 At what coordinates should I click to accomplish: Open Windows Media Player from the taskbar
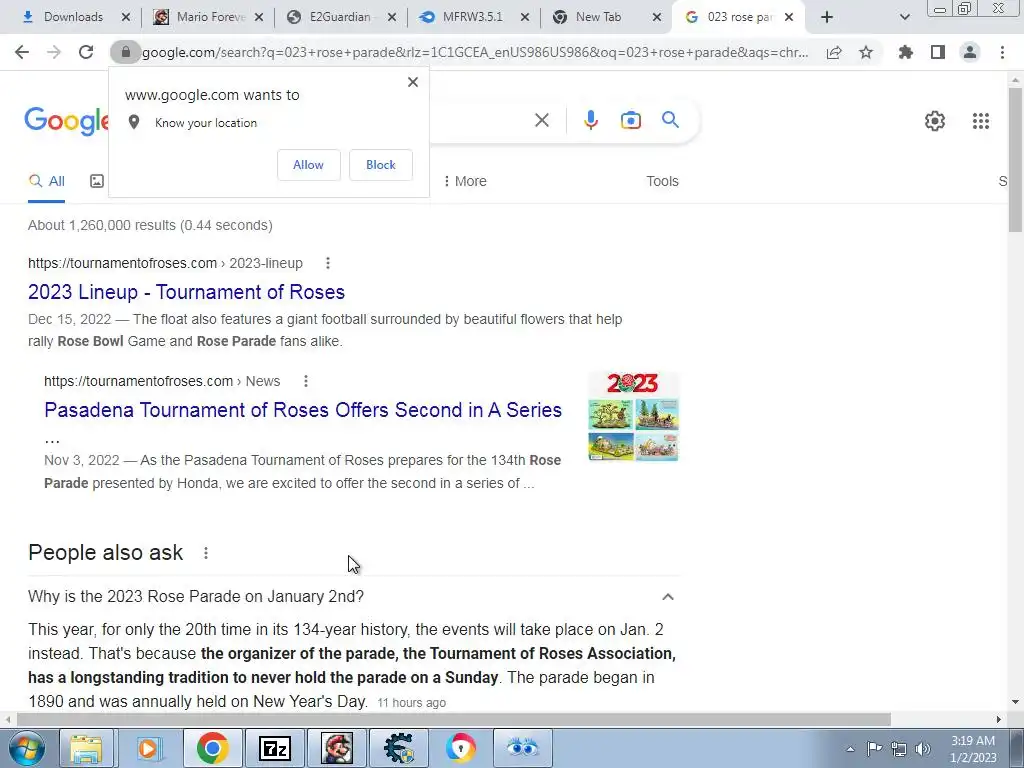(148, 748)
